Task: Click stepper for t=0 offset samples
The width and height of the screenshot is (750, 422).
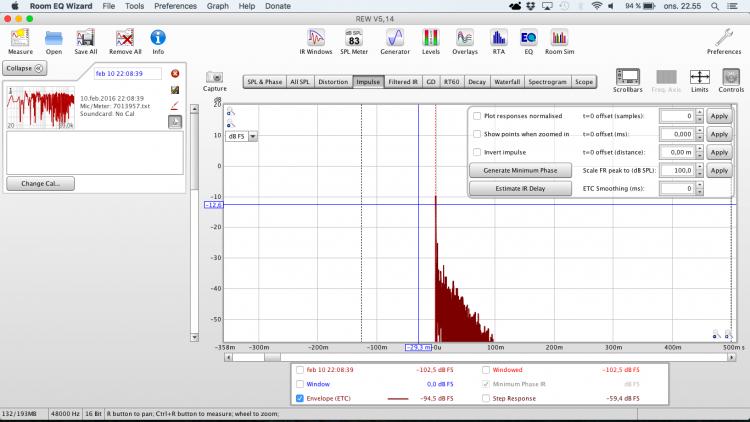Action: [x=699, y=116]
